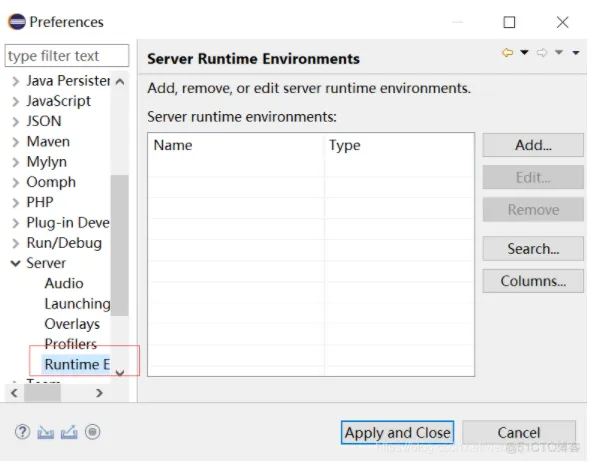
Task: Open the preferences page view menu arrow
Action: click(576, 53)
